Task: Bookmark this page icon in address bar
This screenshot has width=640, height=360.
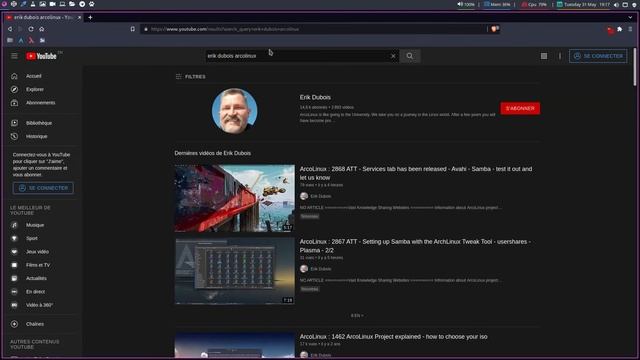Action: pos(133,29)
